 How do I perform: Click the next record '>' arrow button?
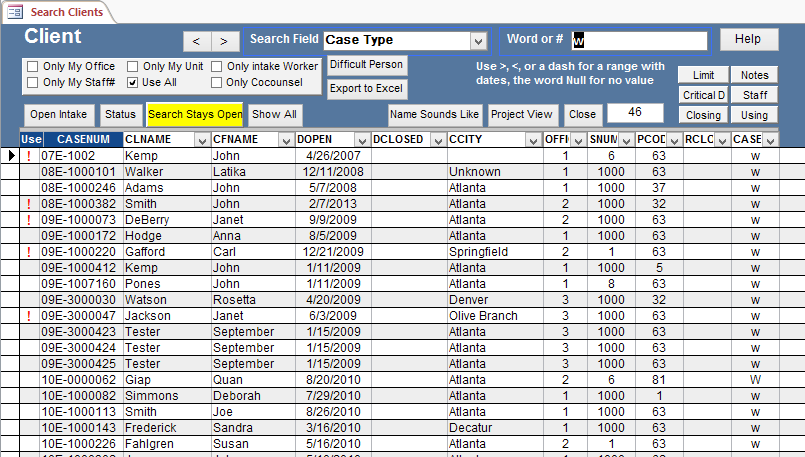point(225,41)
